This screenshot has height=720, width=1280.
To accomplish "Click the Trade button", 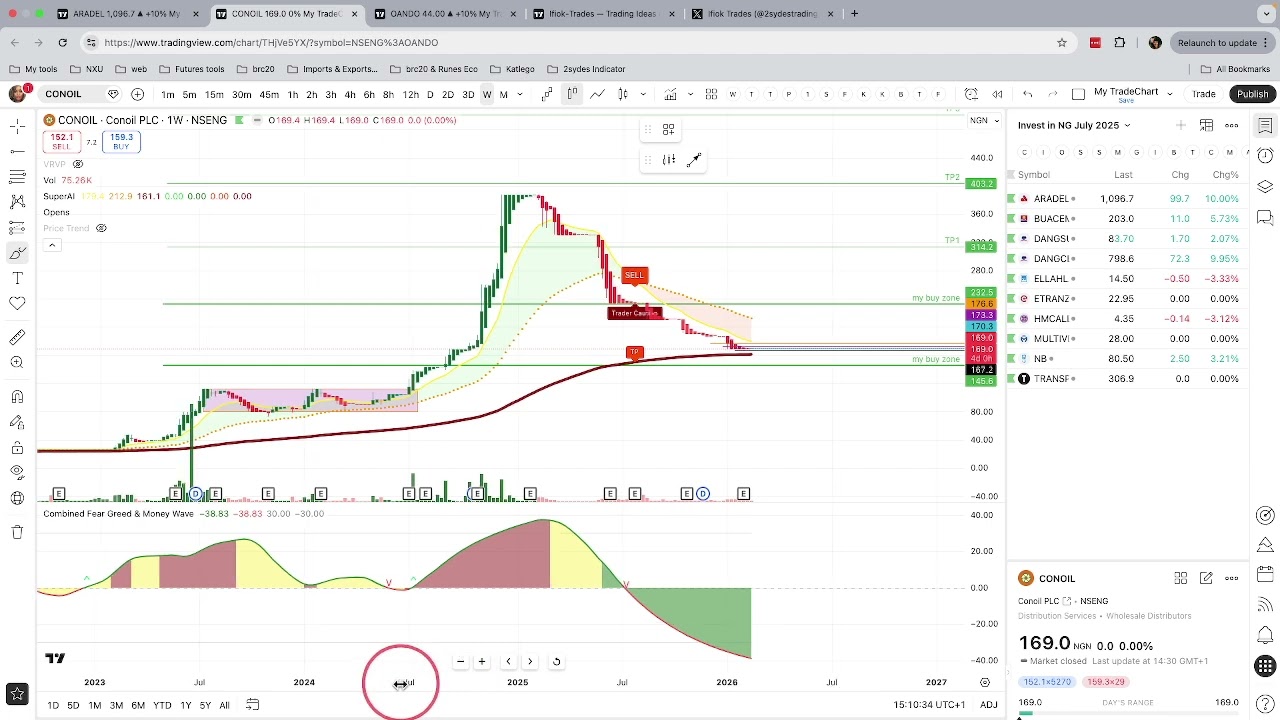I will [1204, 94].
